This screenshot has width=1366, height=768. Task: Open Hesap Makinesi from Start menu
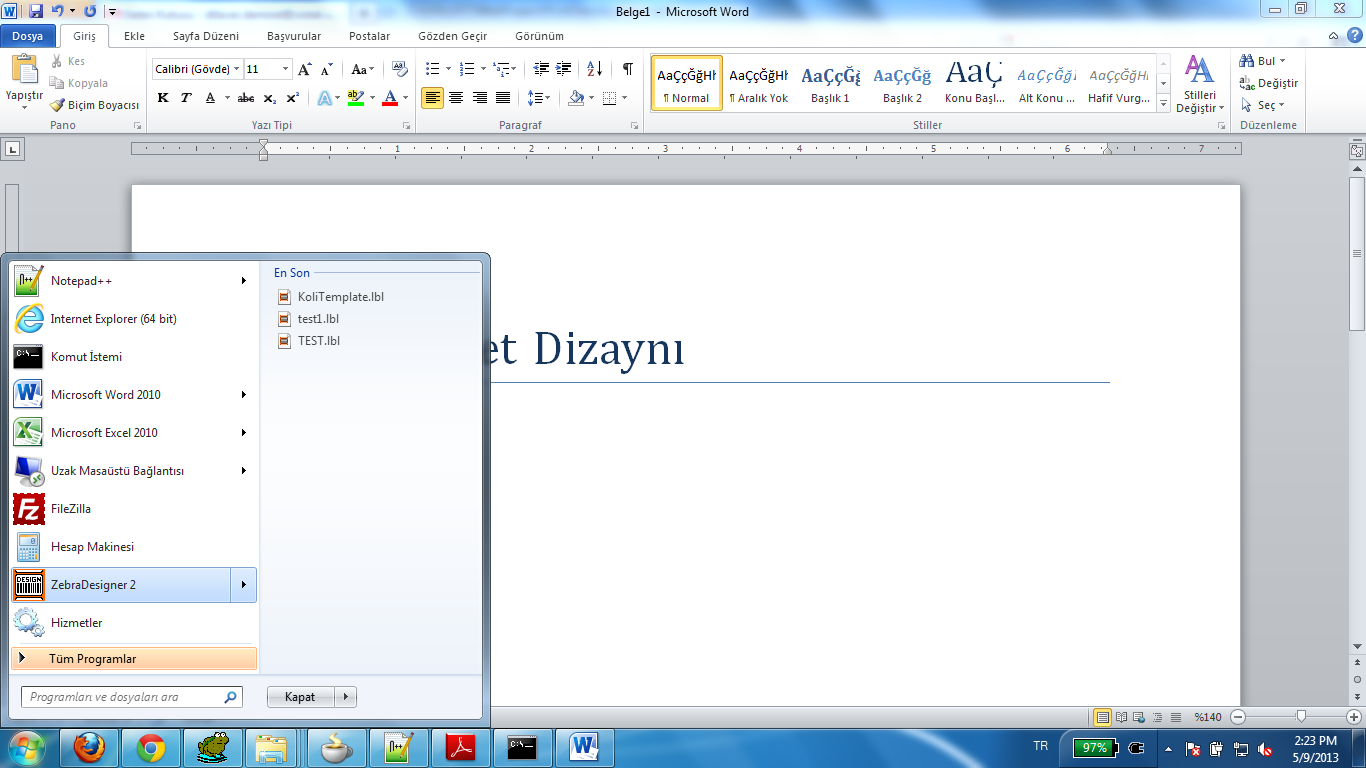pyautogui.click(x=133, y=547)
